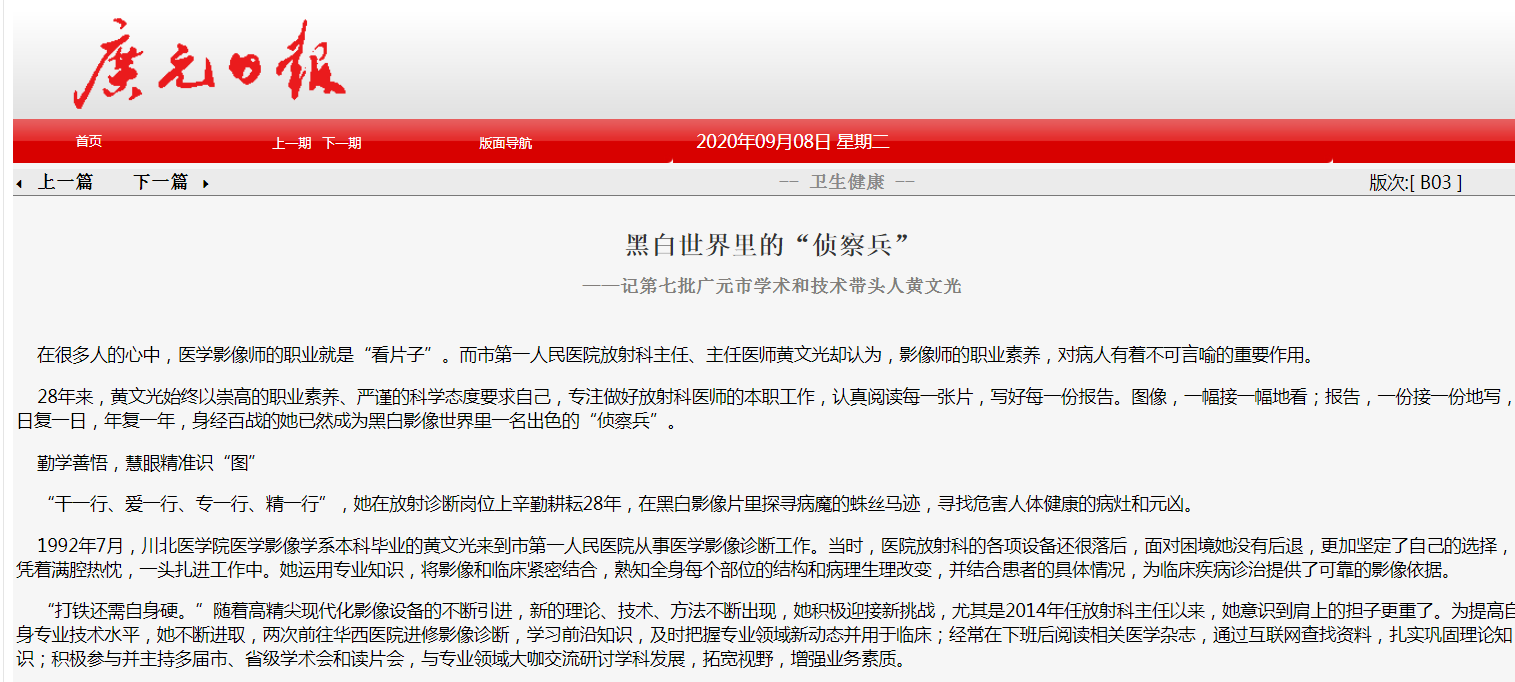Screen dimensions: 1515x682
Task: Click the paragraph starting 28年来
Action: (x=760, y=408)
